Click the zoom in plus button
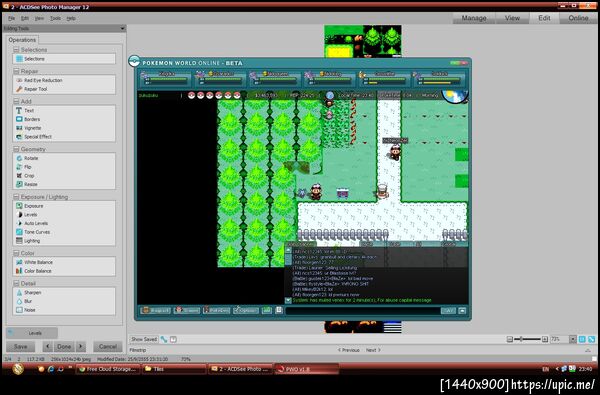Image resolution: width=600 pixels, height=395 pixels. (545, 339)
